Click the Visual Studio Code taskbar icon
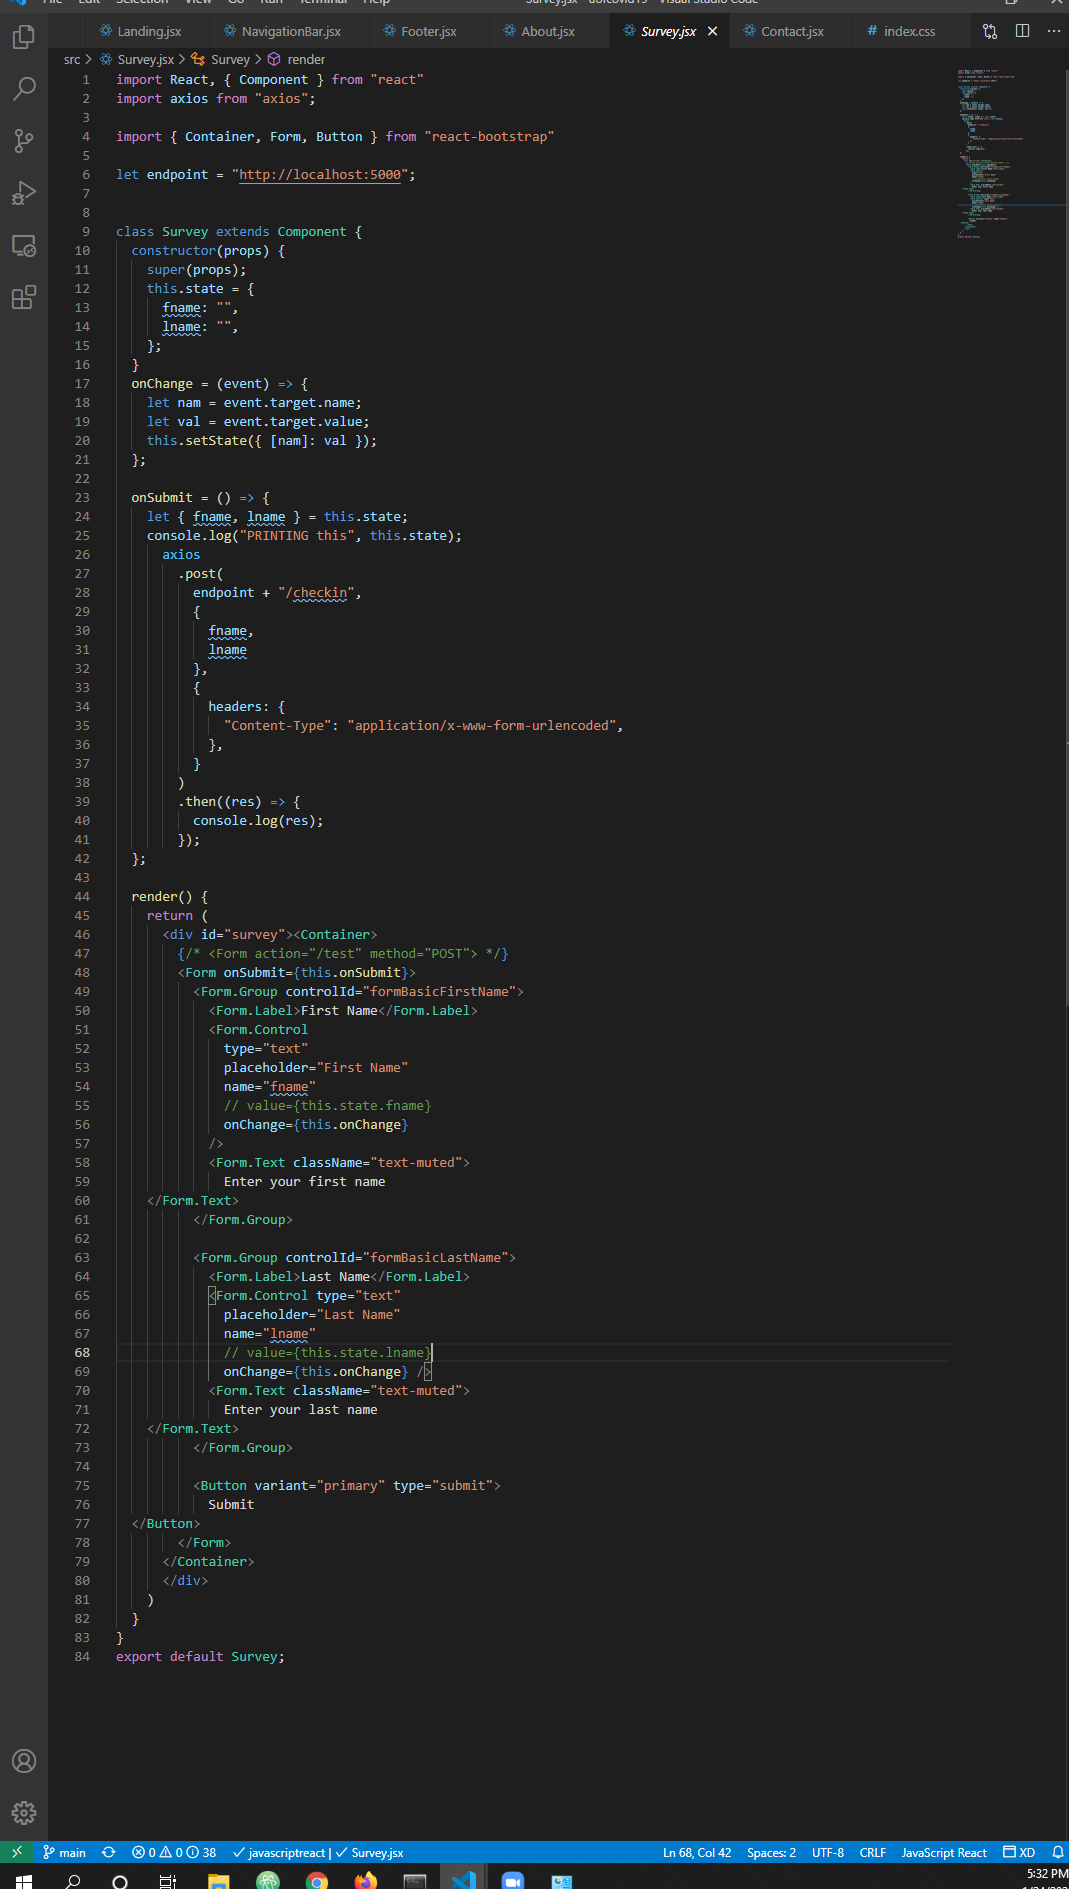Image resolution: width=1069 pixels, height=1889 pixels. 464,1879
